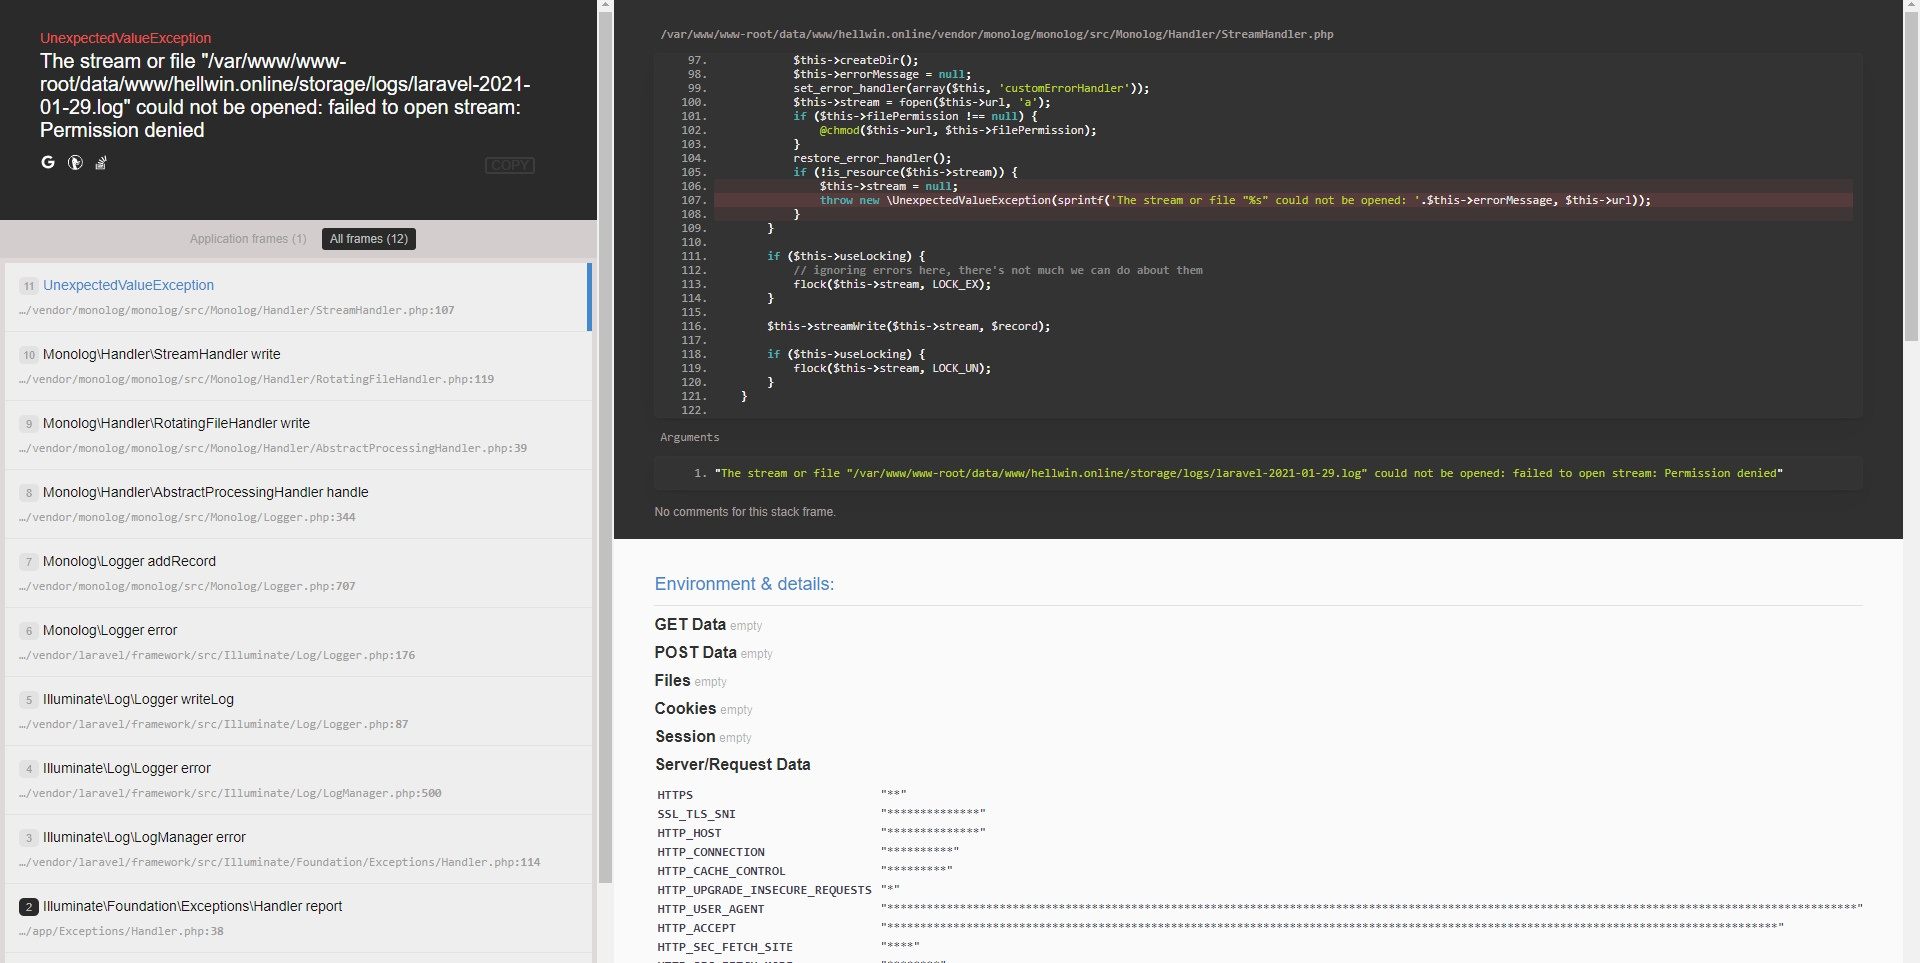Click argument 1 error message string
This screenshot has height=963, width=1920.
pos(1248,473)
